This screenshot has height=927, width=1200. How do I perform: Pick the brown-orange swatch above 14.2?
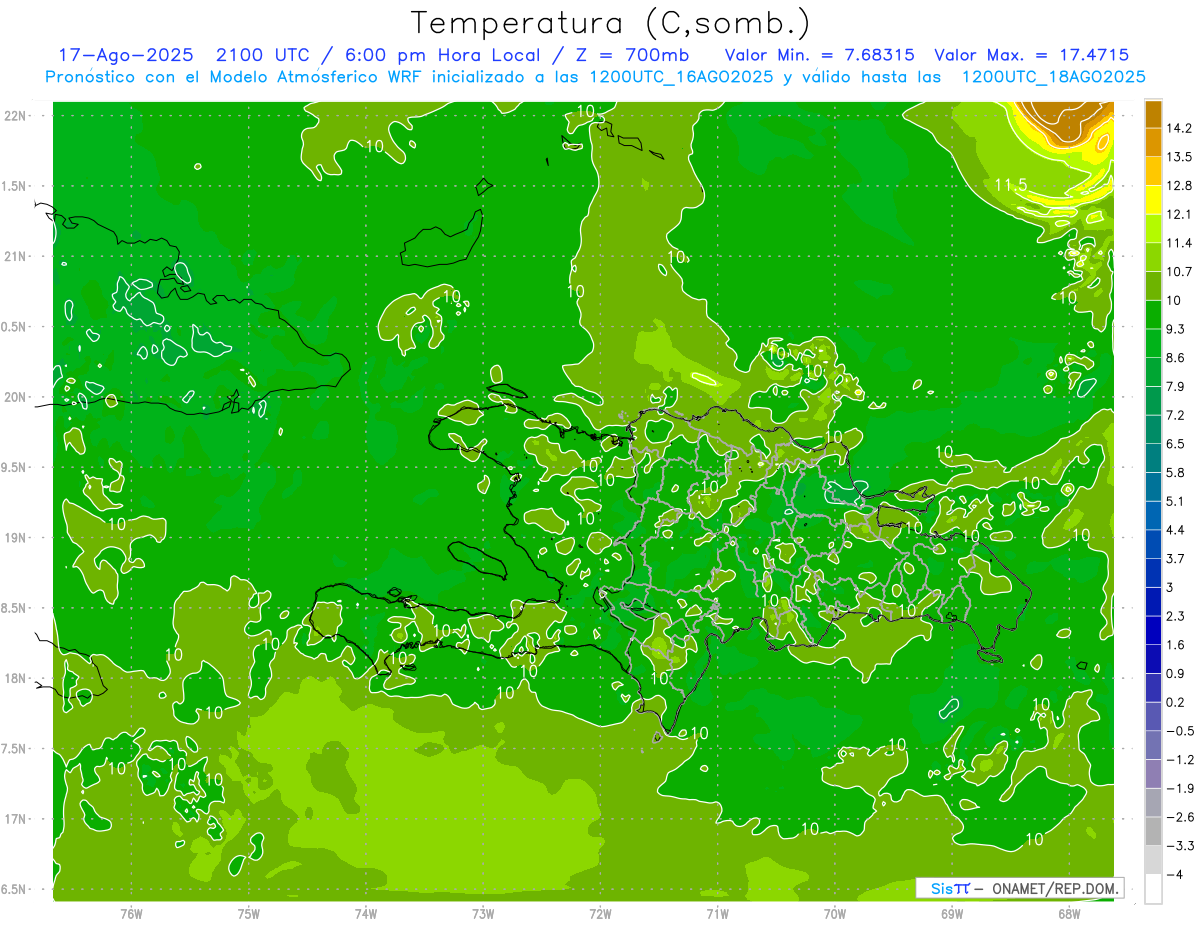[1153, 114]
